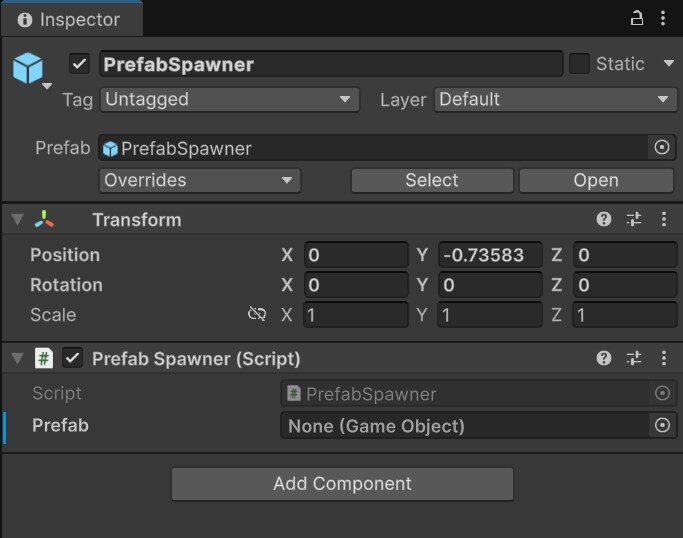Viewport: 683px width, 538px height.
Task: Click object picker for Prefab field
Action: pyautogui.click(x=661, y=426)
